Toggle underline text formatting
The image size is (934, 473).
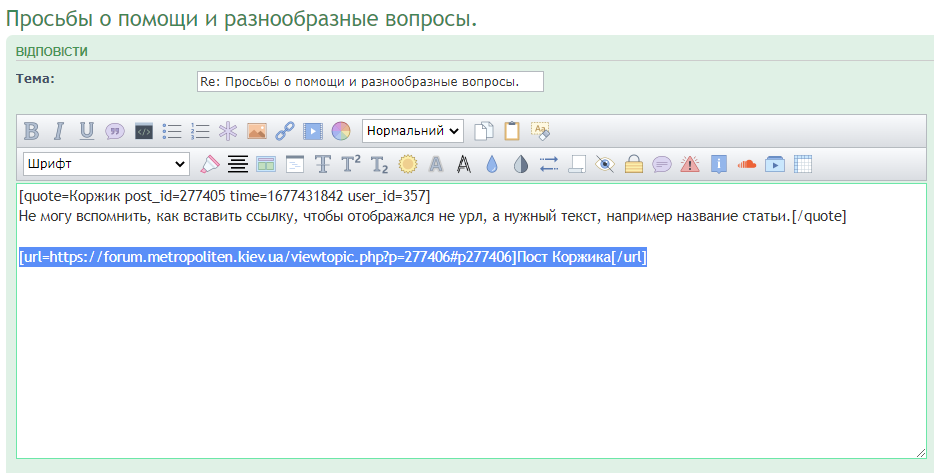pos(87,131)
